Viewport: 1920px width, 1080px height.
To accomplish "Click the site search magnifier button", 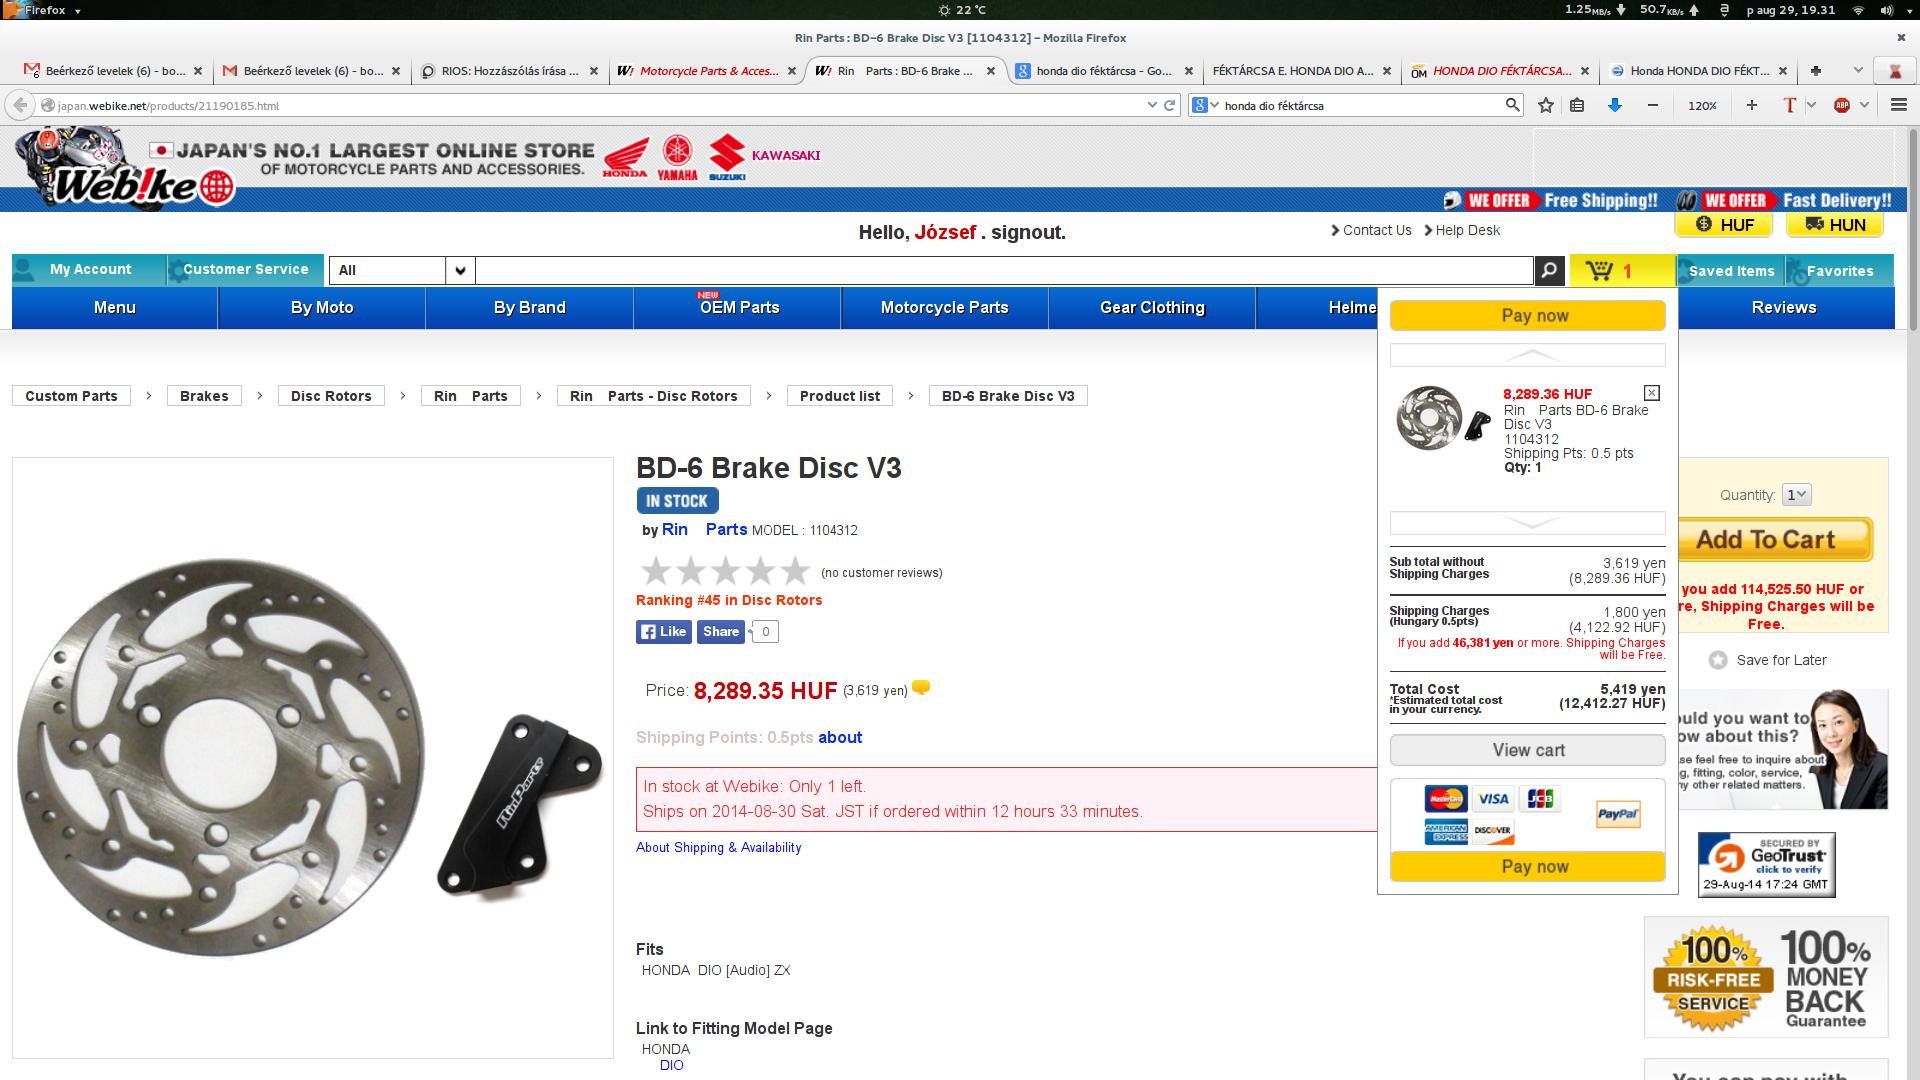I will click(x=1549, y=270).
